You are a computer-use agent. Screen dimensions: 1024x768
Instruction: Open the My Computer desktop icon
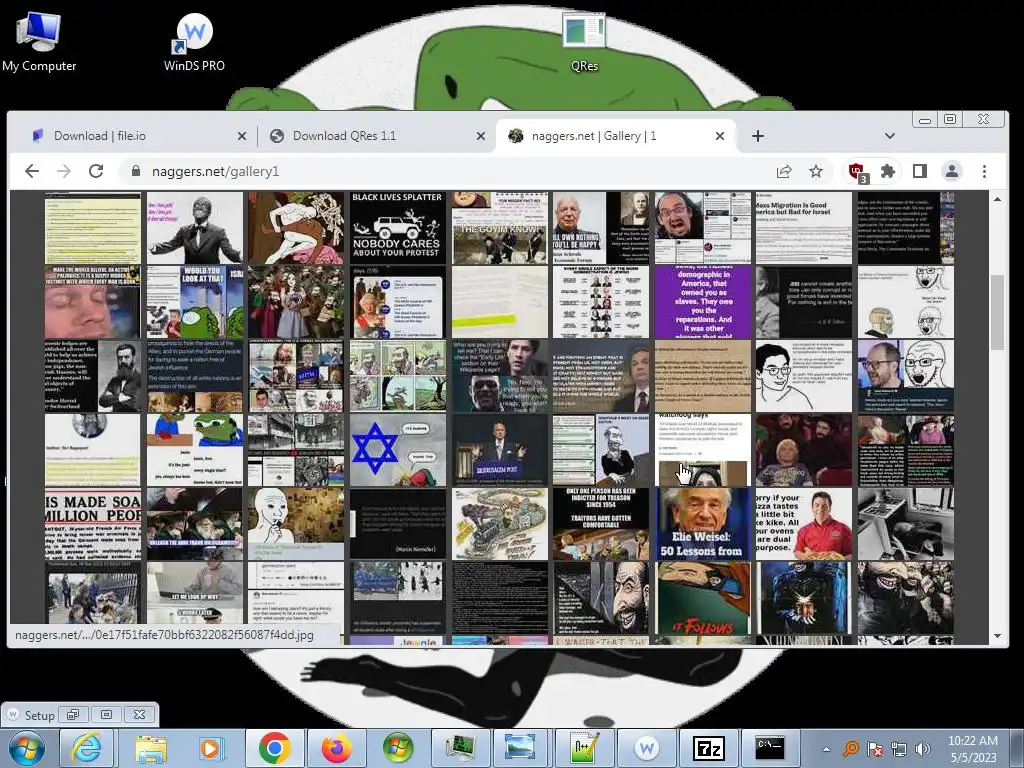(x=39, y=42)
